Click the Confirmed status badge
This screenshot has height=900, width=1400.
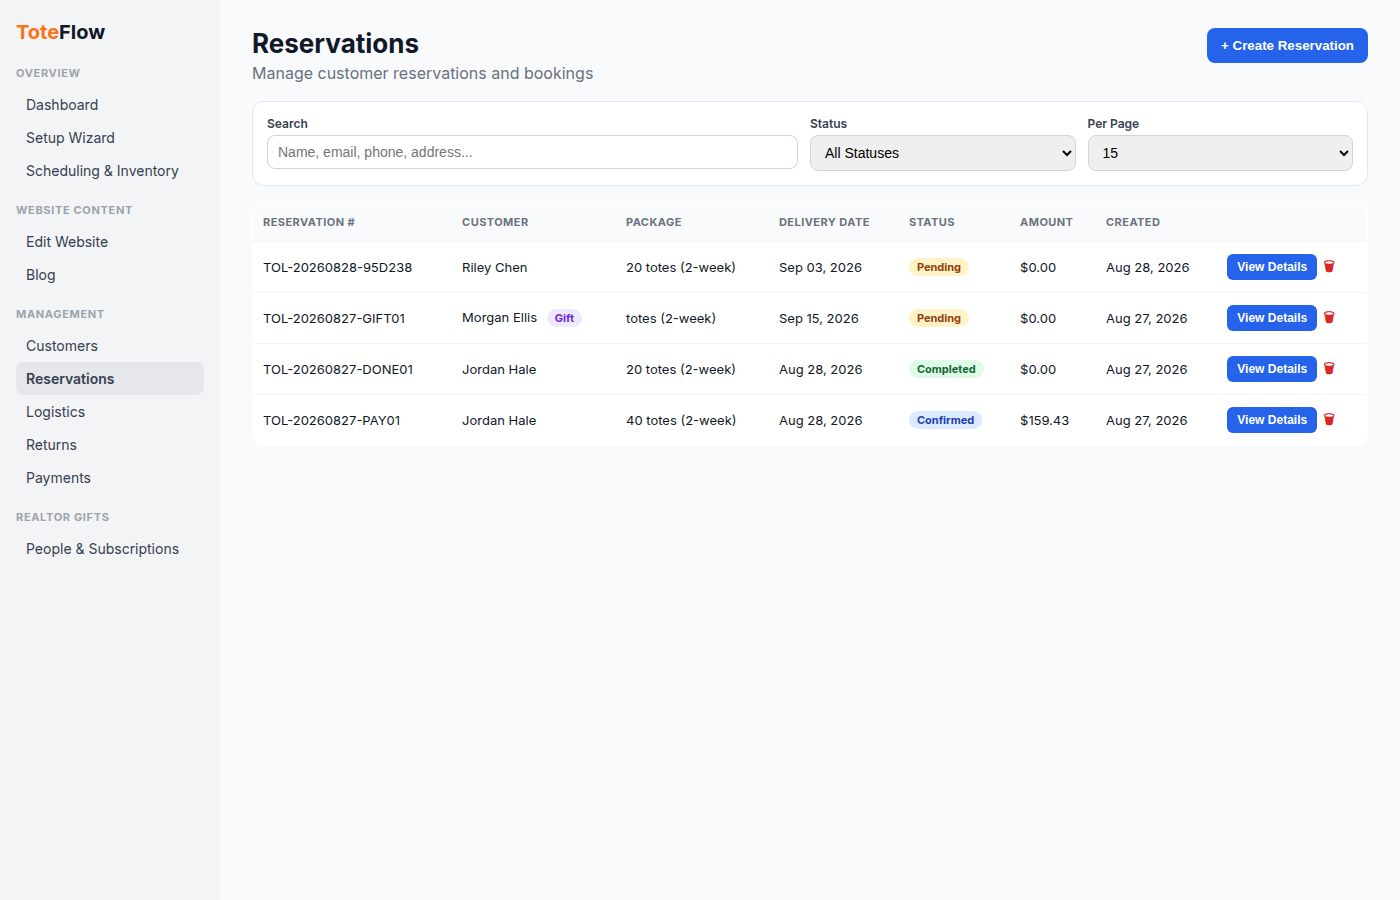pyautogui.click(x=945, y=420)
